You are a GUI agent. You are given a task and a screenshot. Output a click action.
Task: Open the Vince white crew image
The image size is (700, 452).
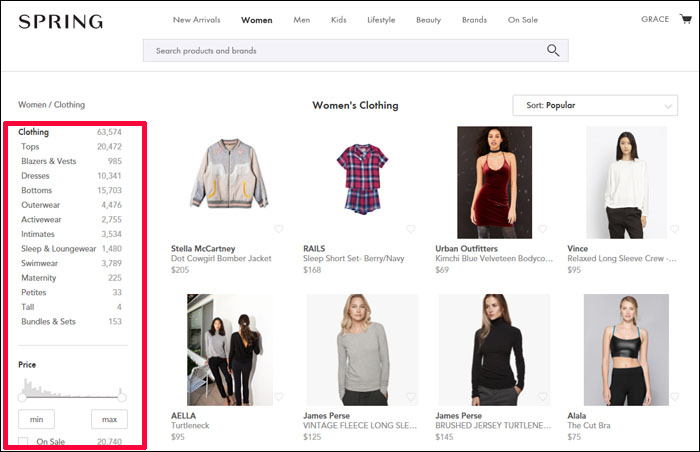[626, 182]
